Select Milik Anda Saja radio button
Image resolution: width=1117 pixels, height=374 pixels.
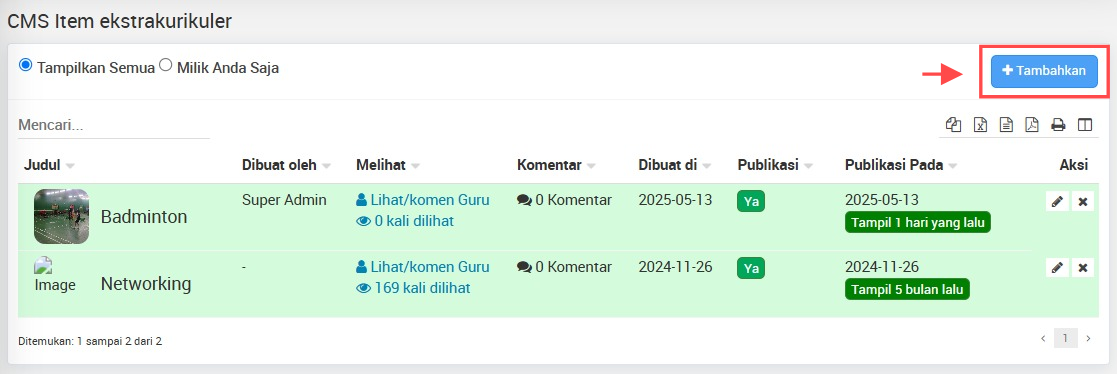[165, 66]
